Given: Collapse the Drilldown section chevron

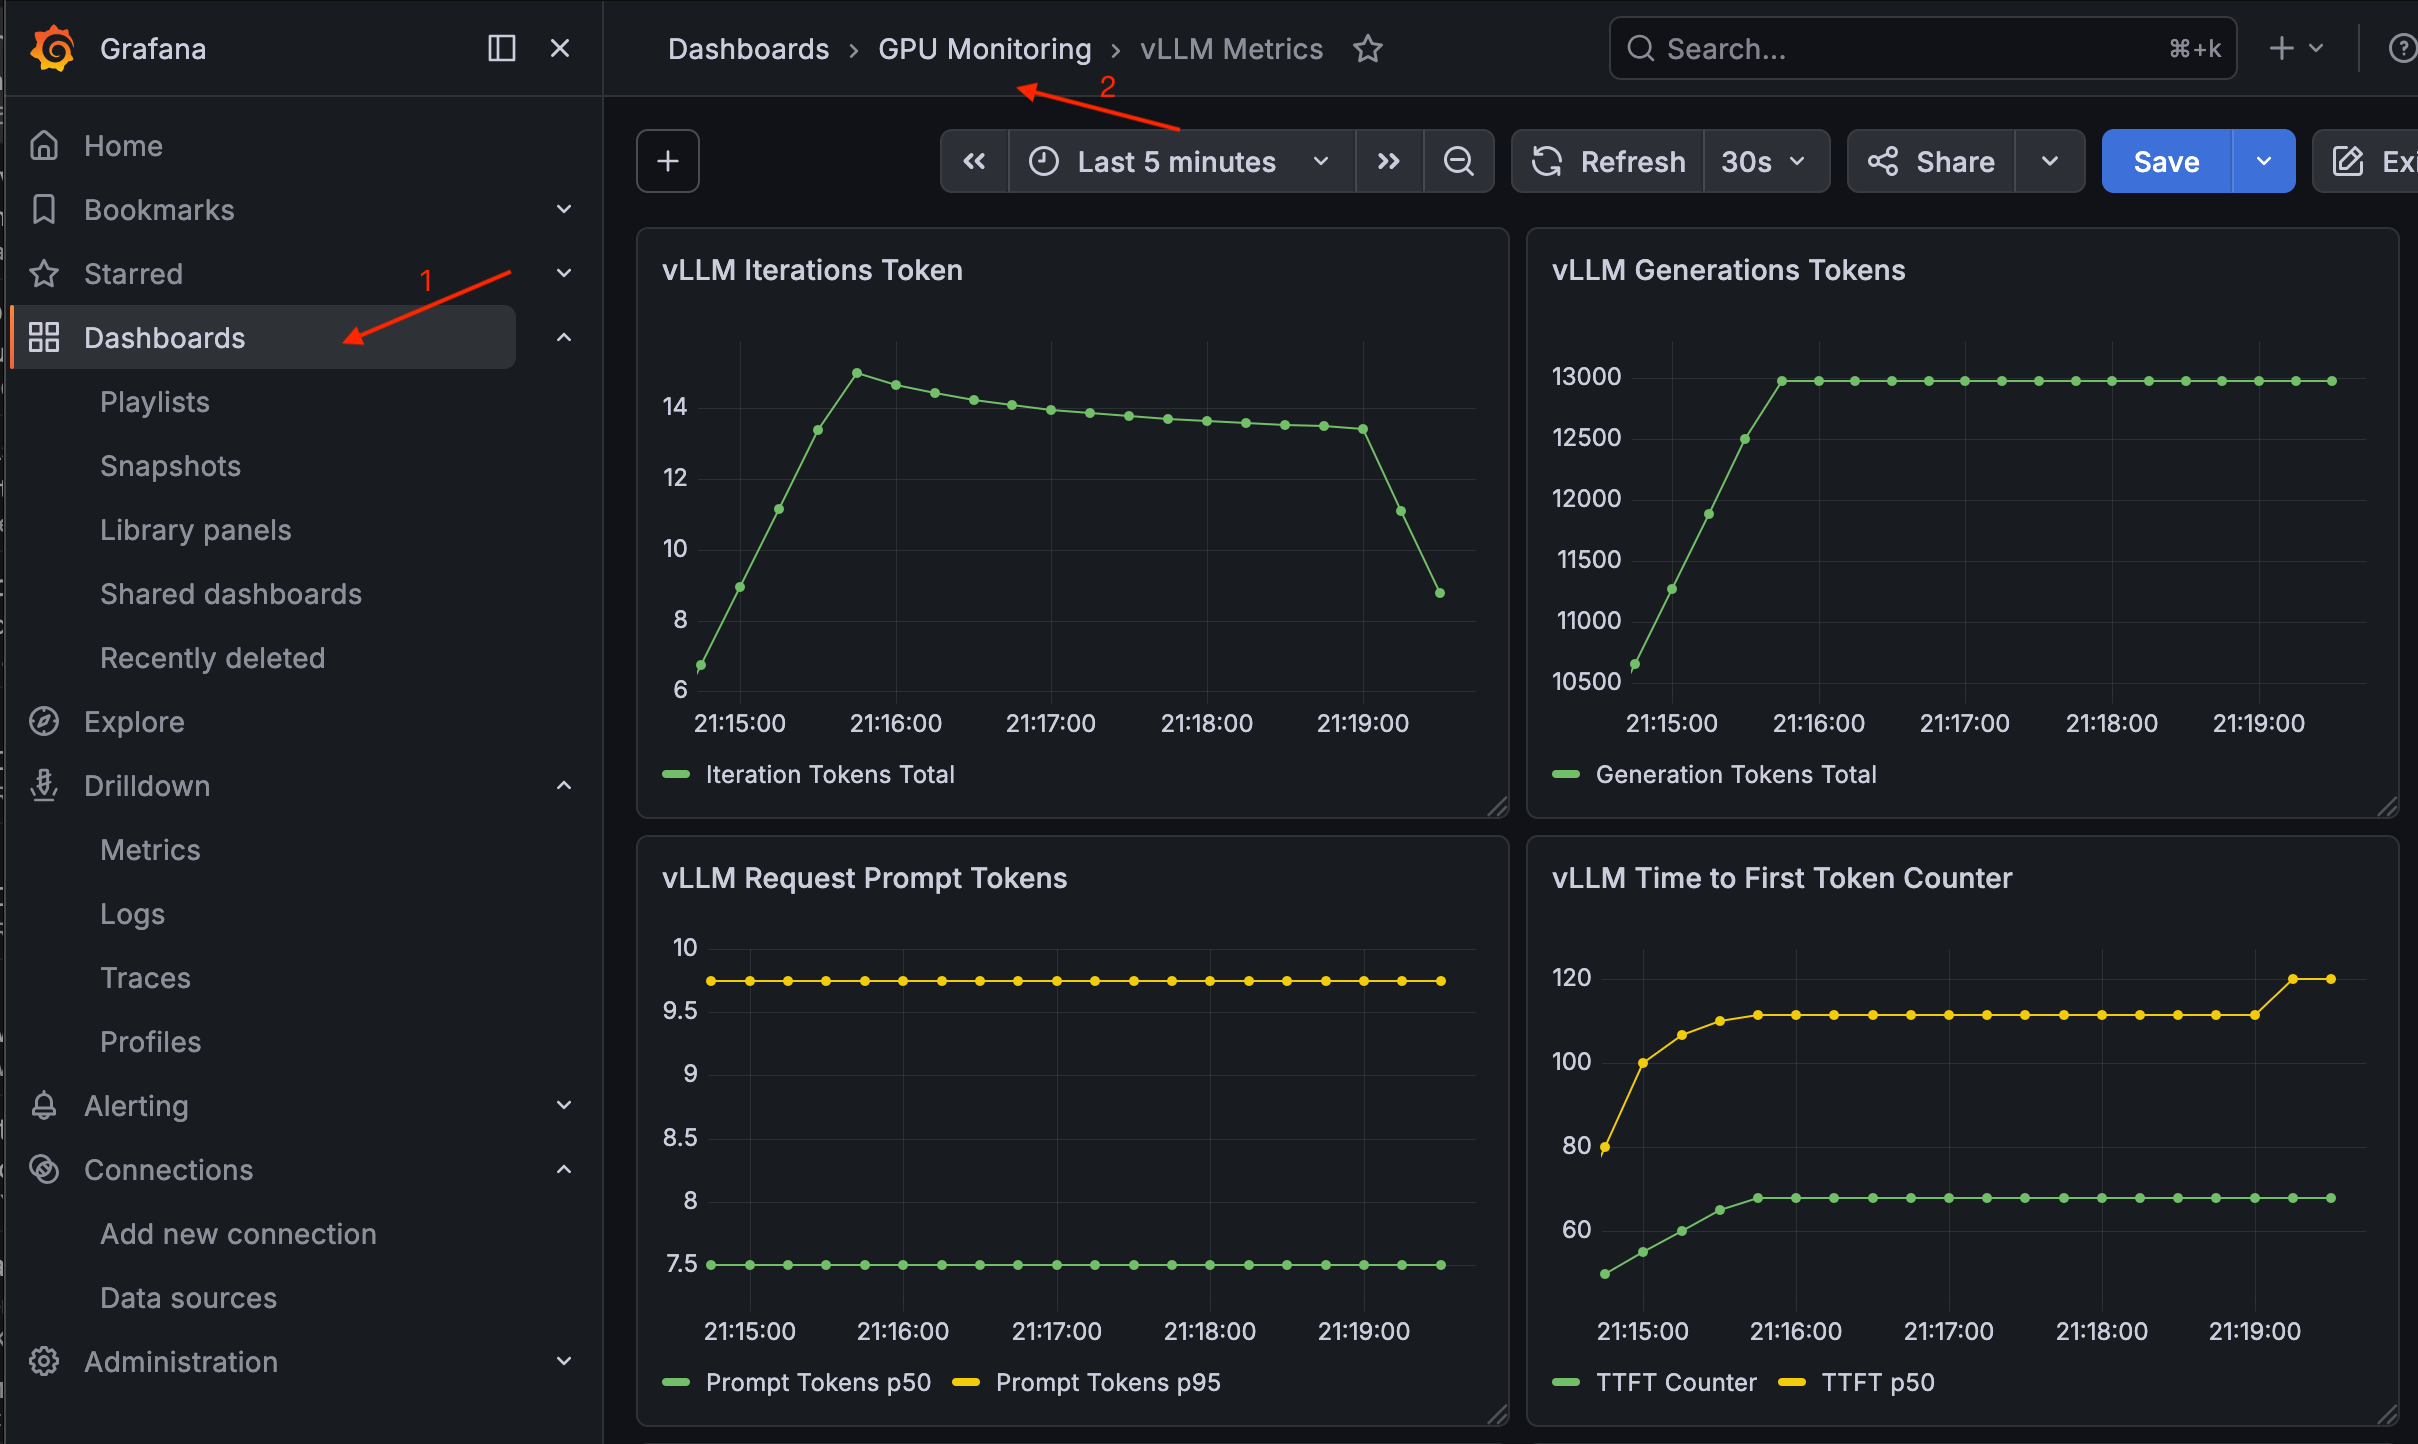Looking at the screenshot, I should click(564, 785).
